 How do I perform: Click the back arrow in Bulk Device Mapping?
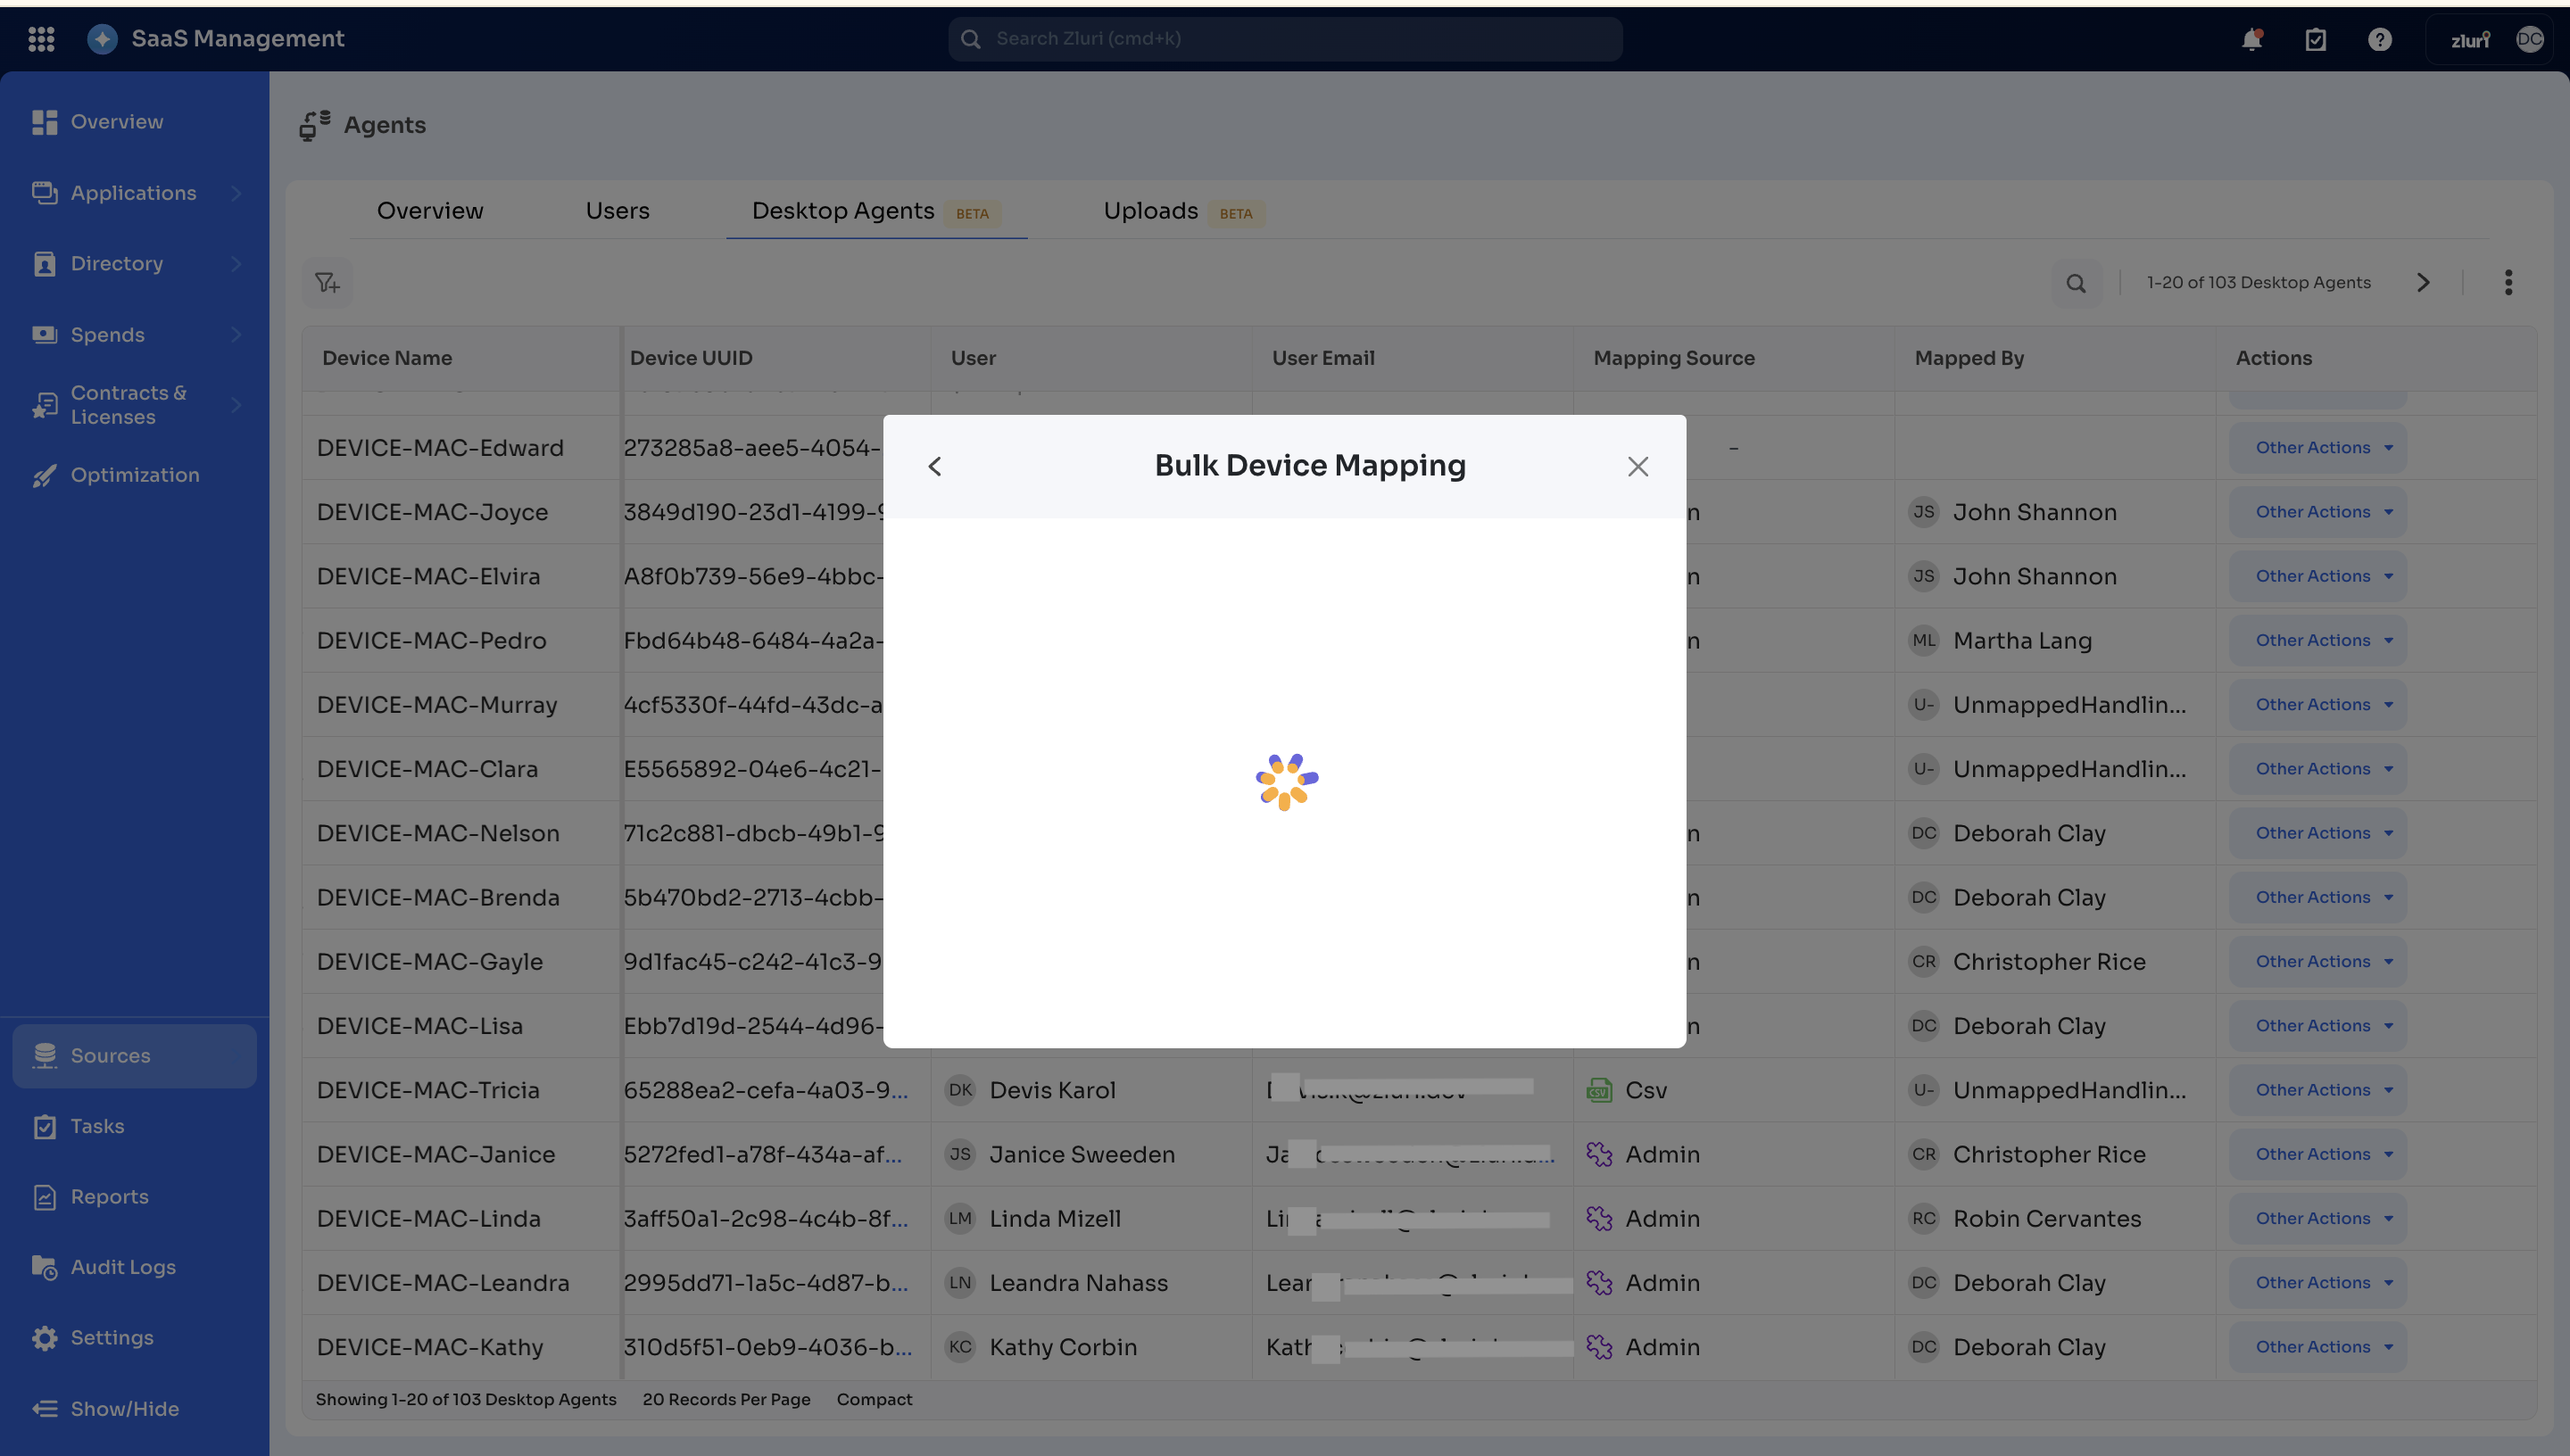[934, 466]
